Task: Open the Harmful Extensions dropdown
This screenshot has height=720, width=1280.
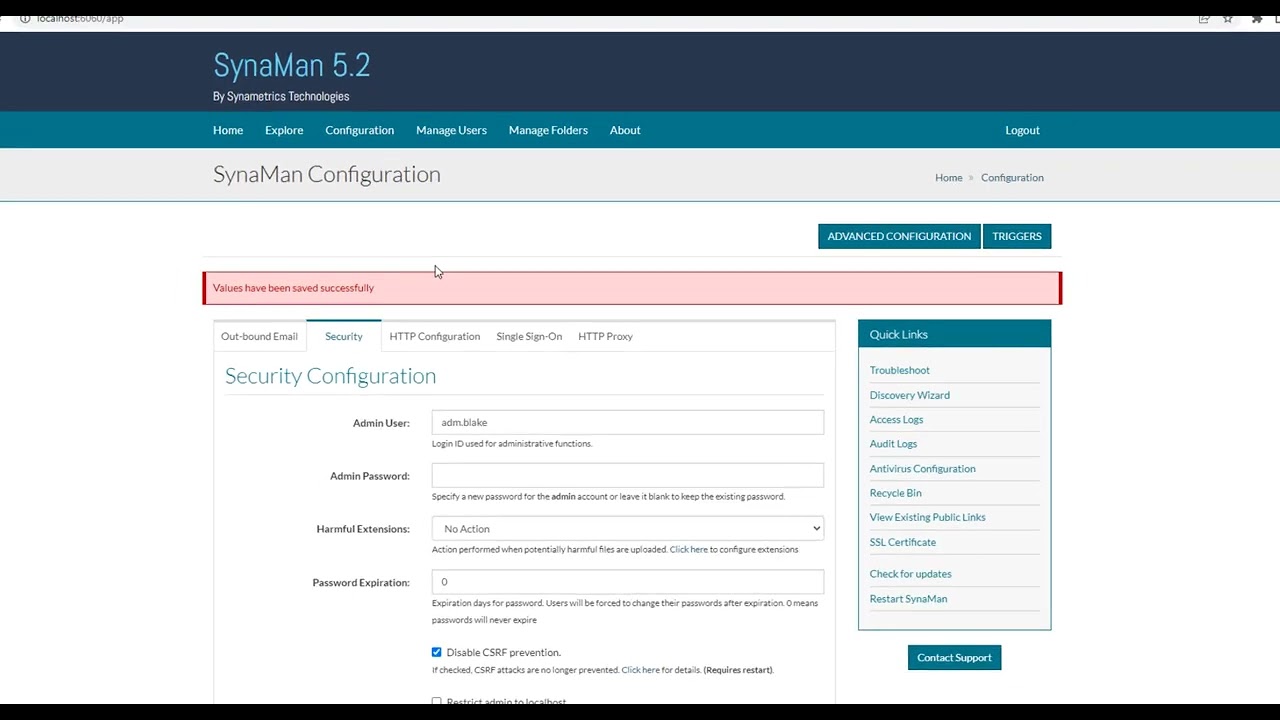Action: 628,529
